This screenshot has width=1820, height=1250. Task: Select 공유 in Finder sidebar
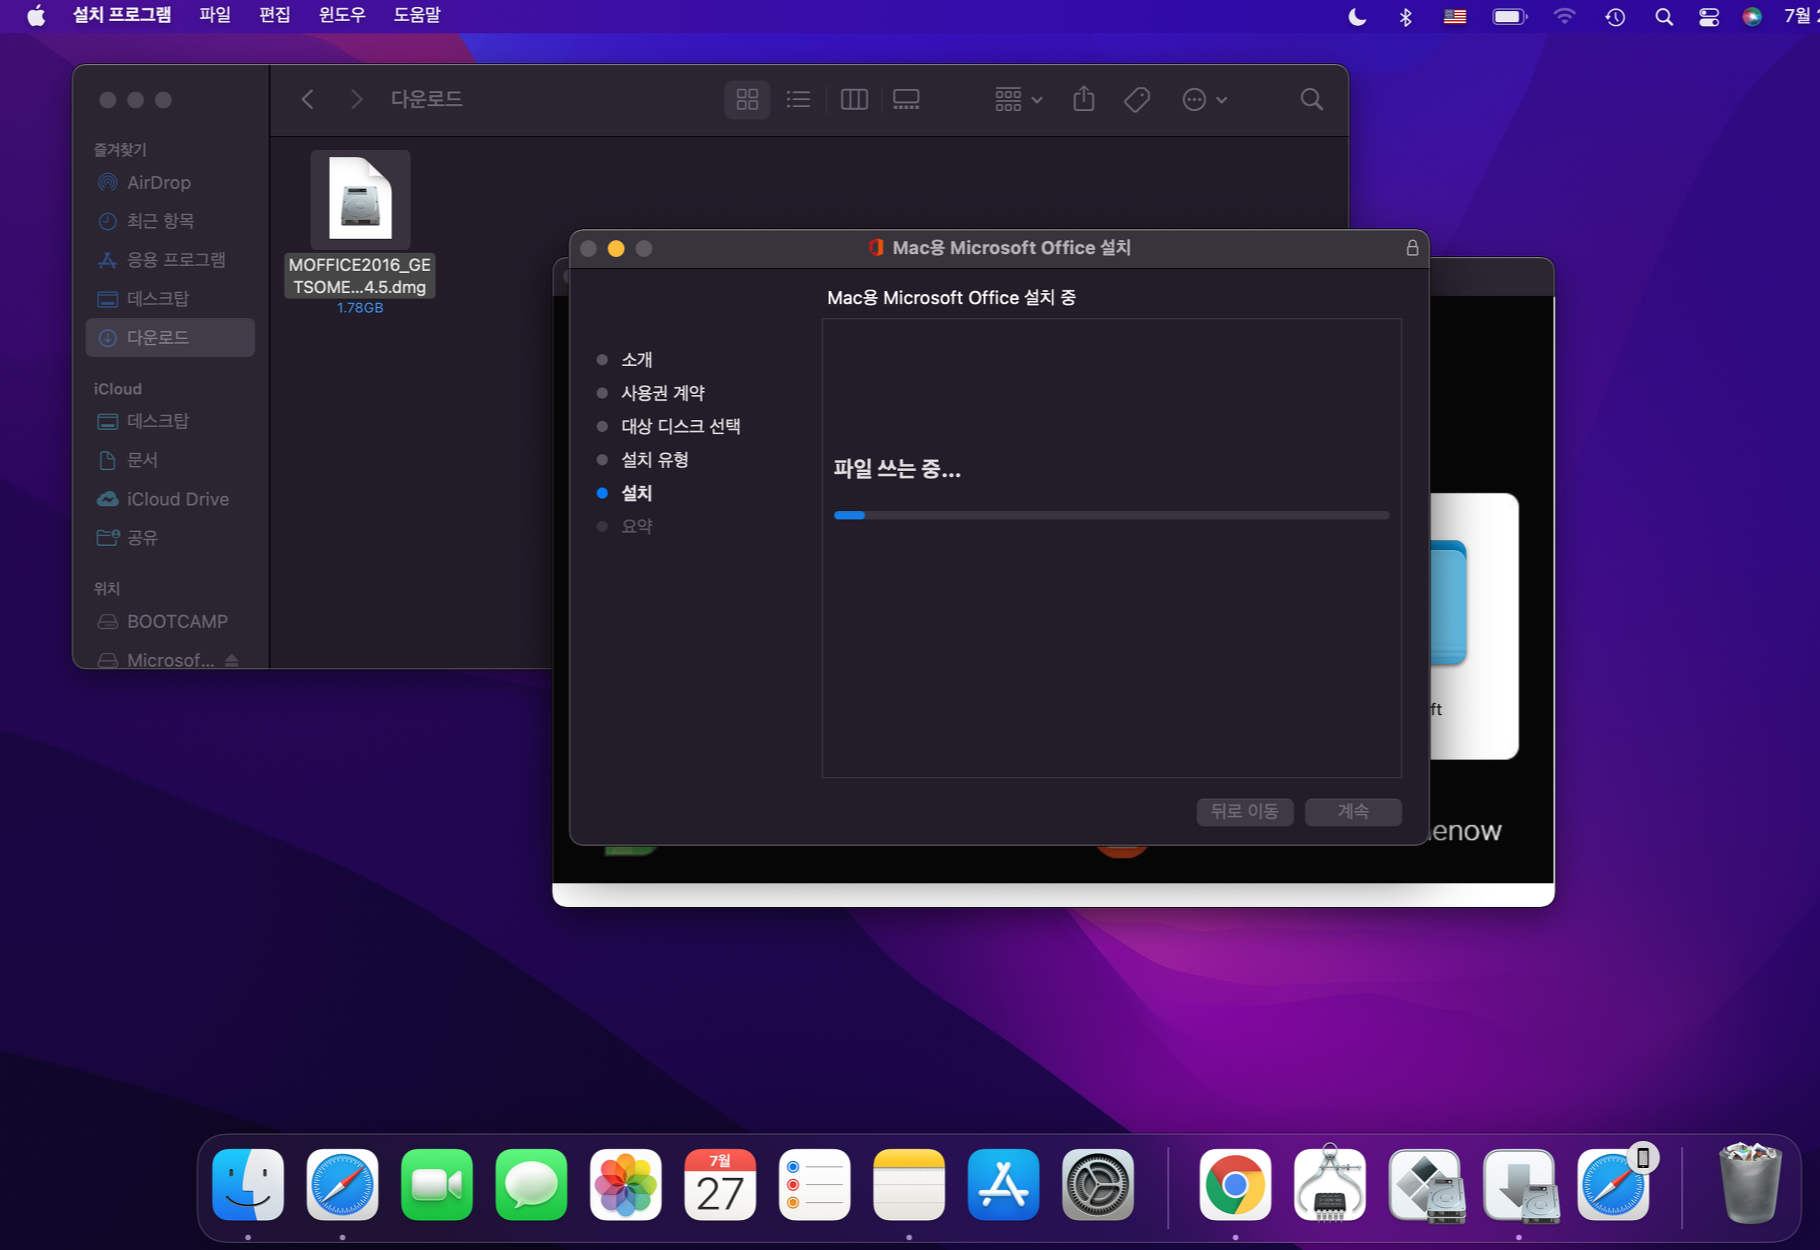[170, 538]
